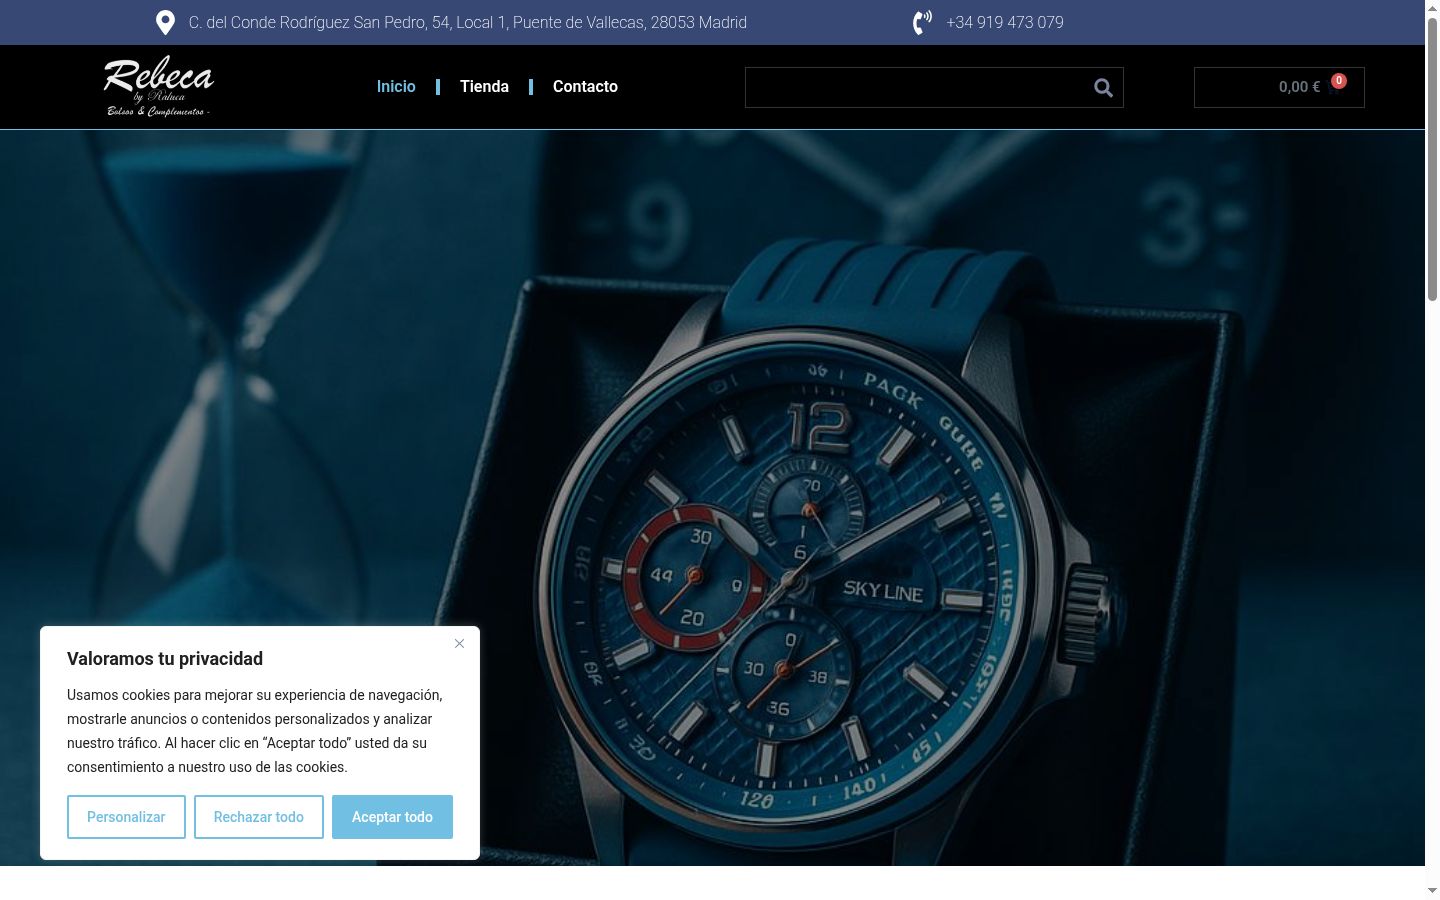Click the Rebeca store logo
1440x900 pixels.
pyautogui.click(x=159, y=86)
